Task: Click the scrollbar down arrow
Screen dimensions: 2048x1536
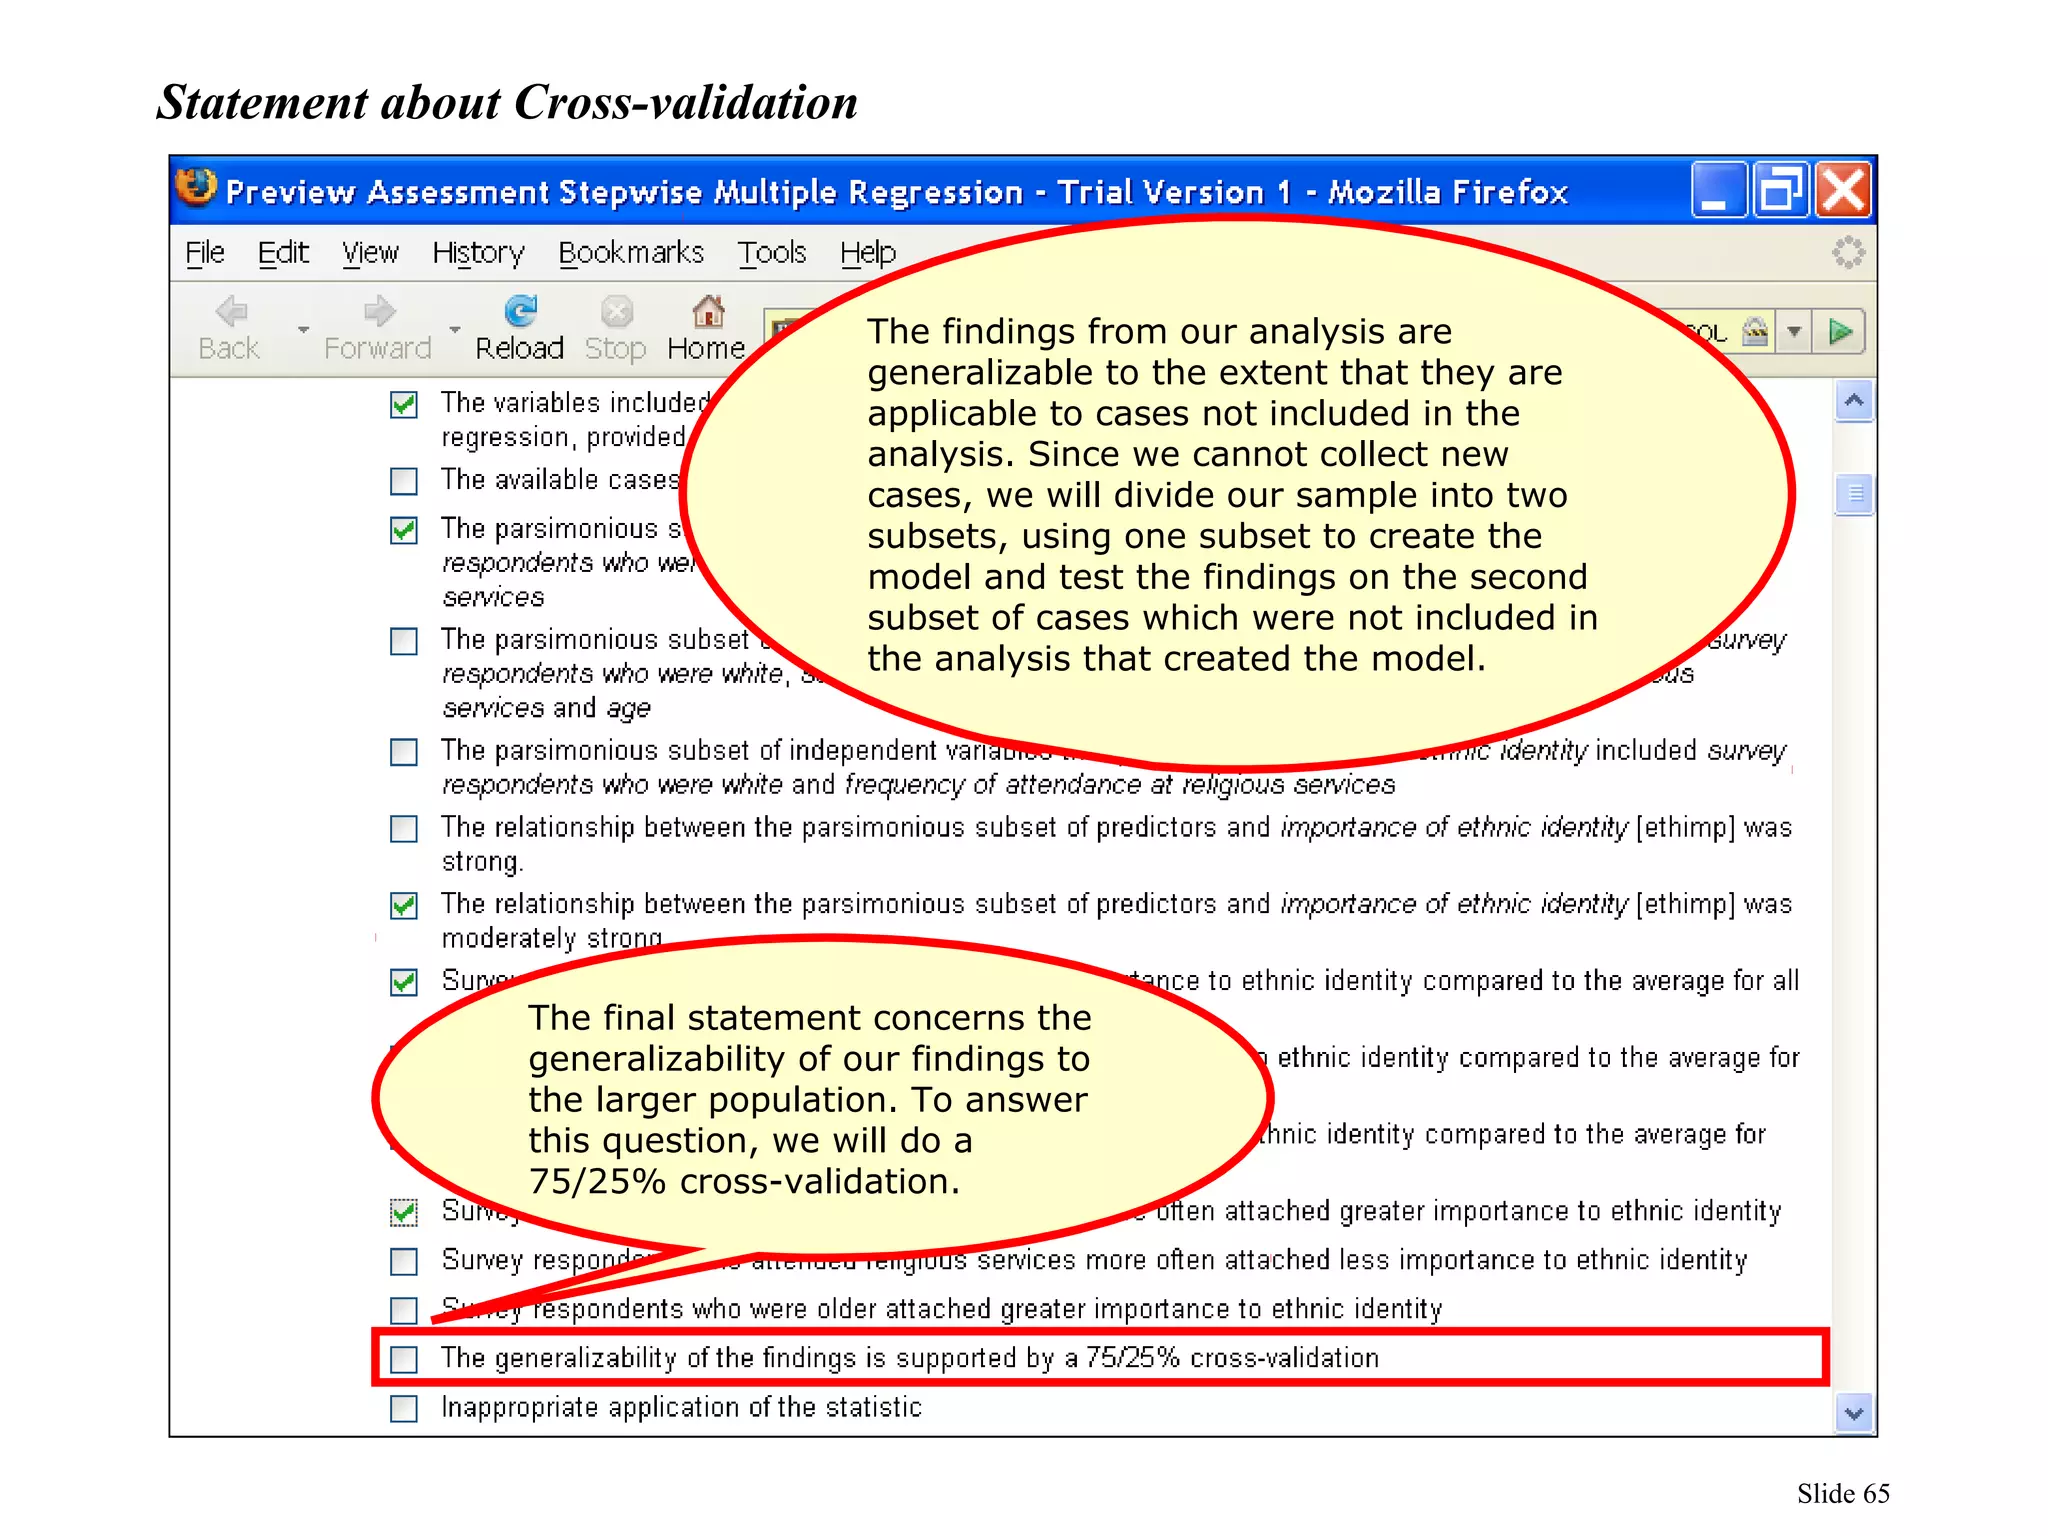Action: (x=1854, y=1414)
